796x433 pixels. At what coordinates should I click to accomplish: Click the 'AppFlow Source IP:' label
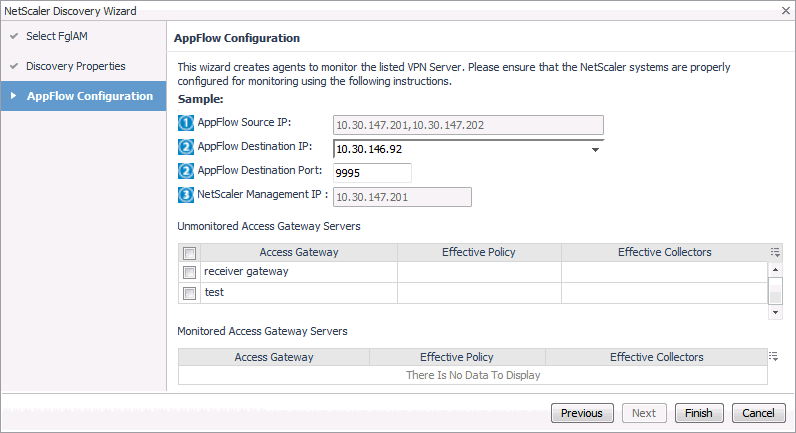click(x=244, y=122)
